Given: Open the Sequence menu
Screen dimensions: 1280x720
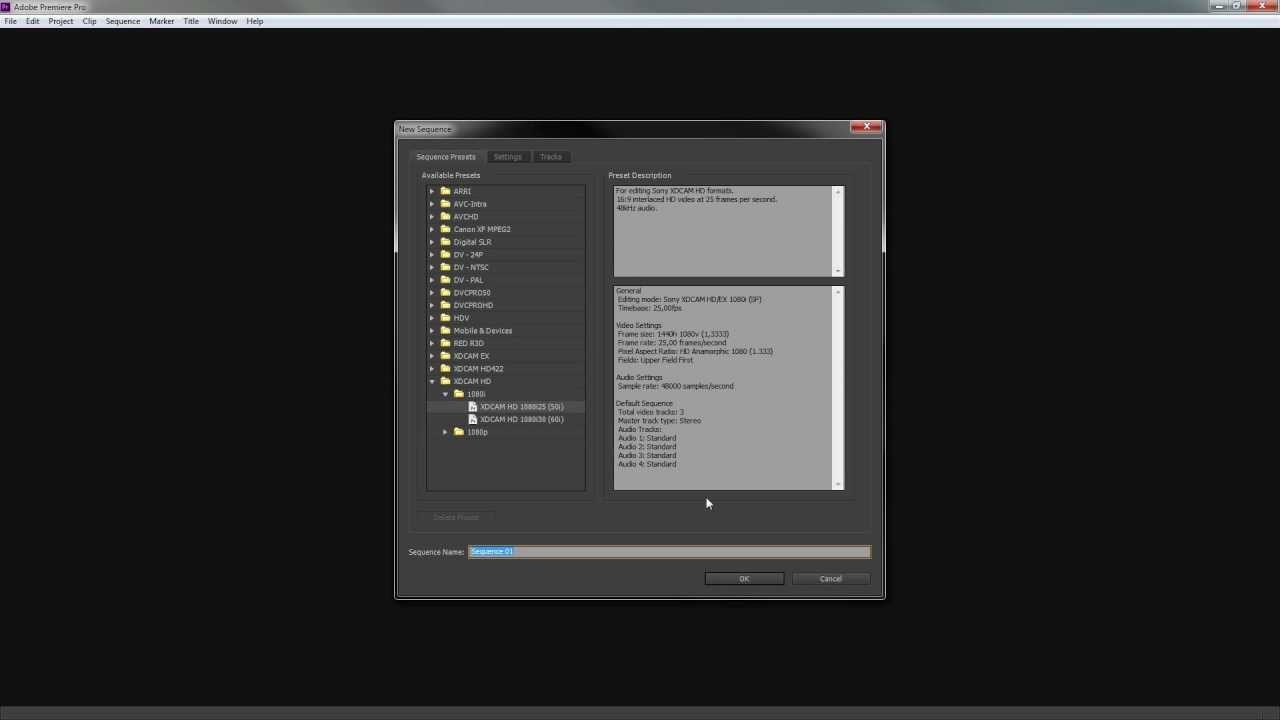Looking at the screenshot, I should tap(122, 21).
